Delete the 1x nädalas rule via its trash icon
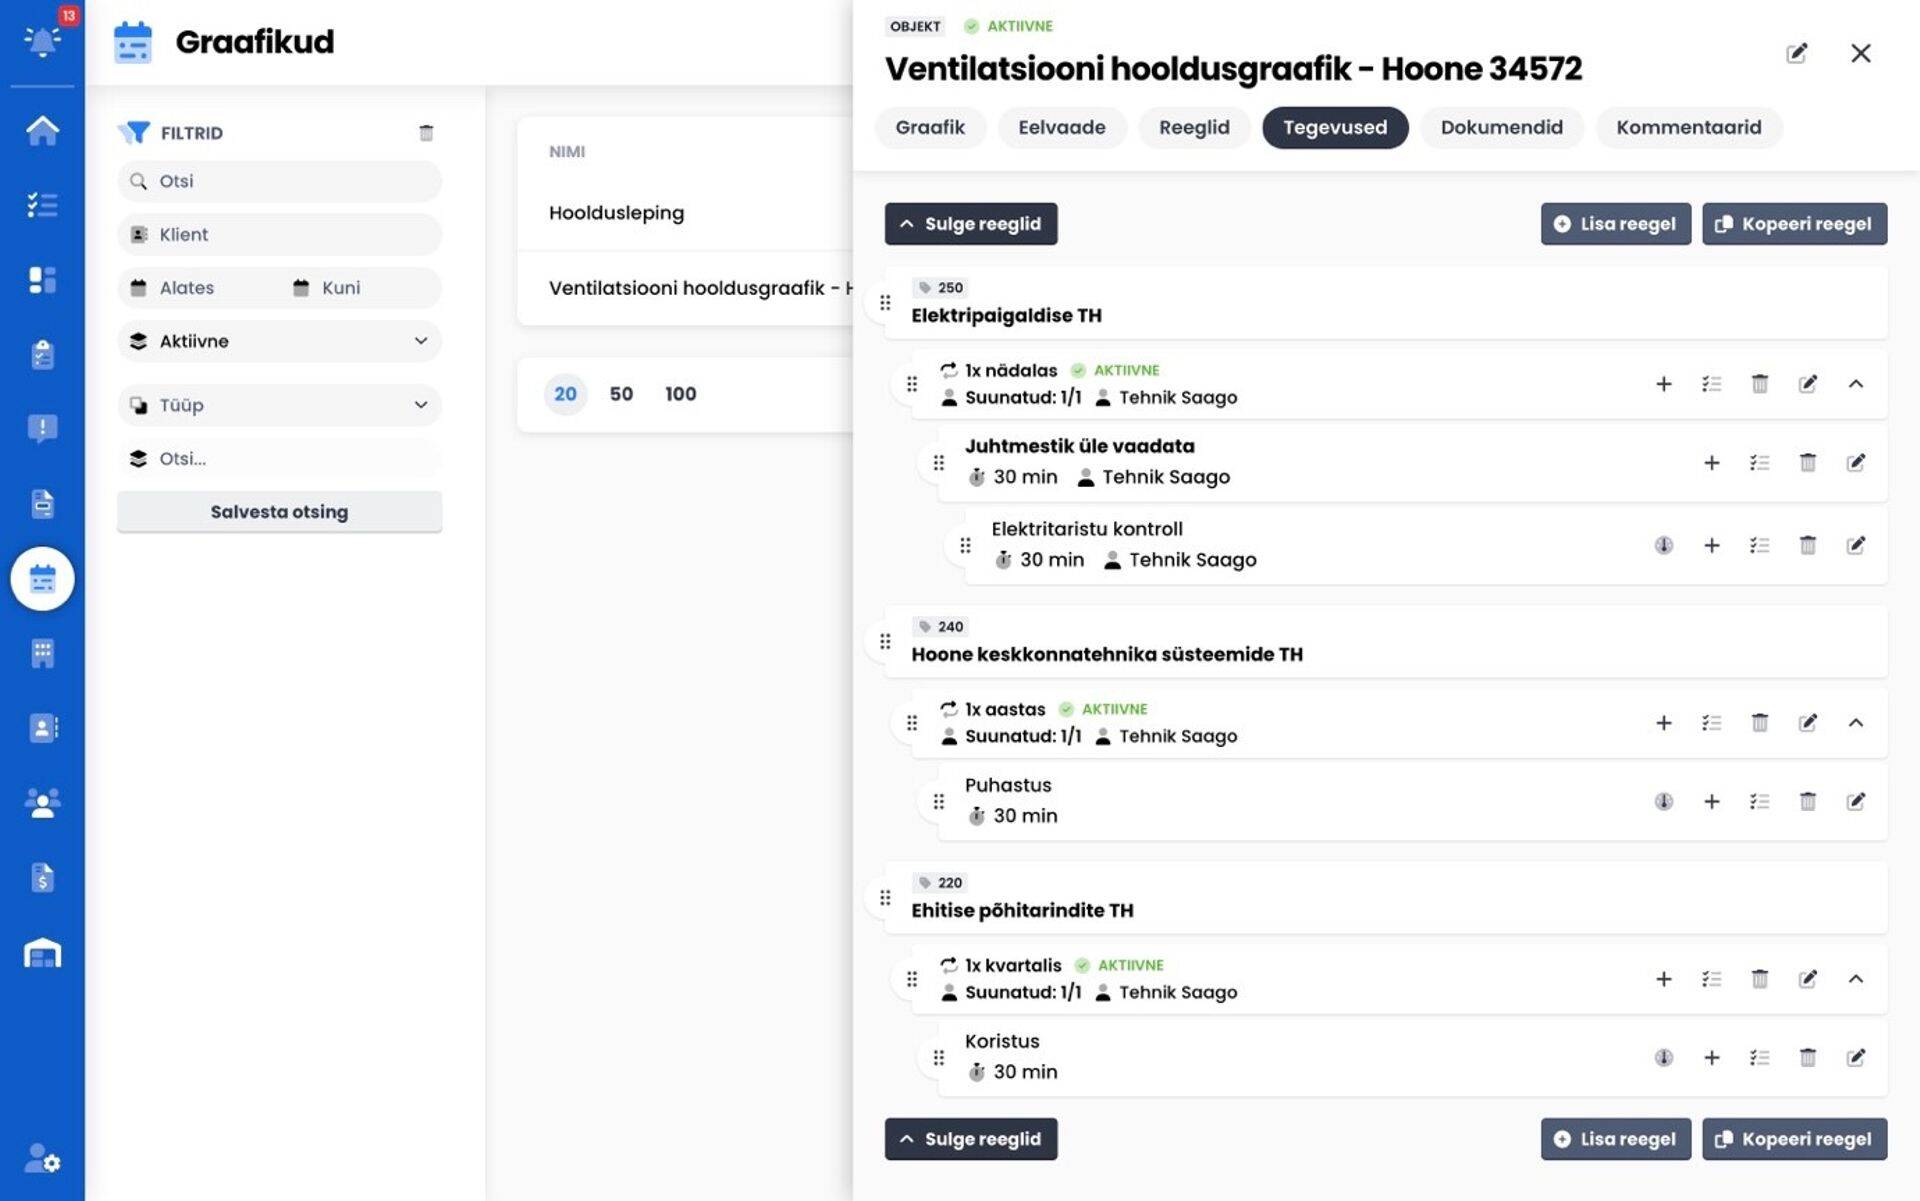The height and width of the screenshot is (1201, 1920). [x=1760, y=383]
